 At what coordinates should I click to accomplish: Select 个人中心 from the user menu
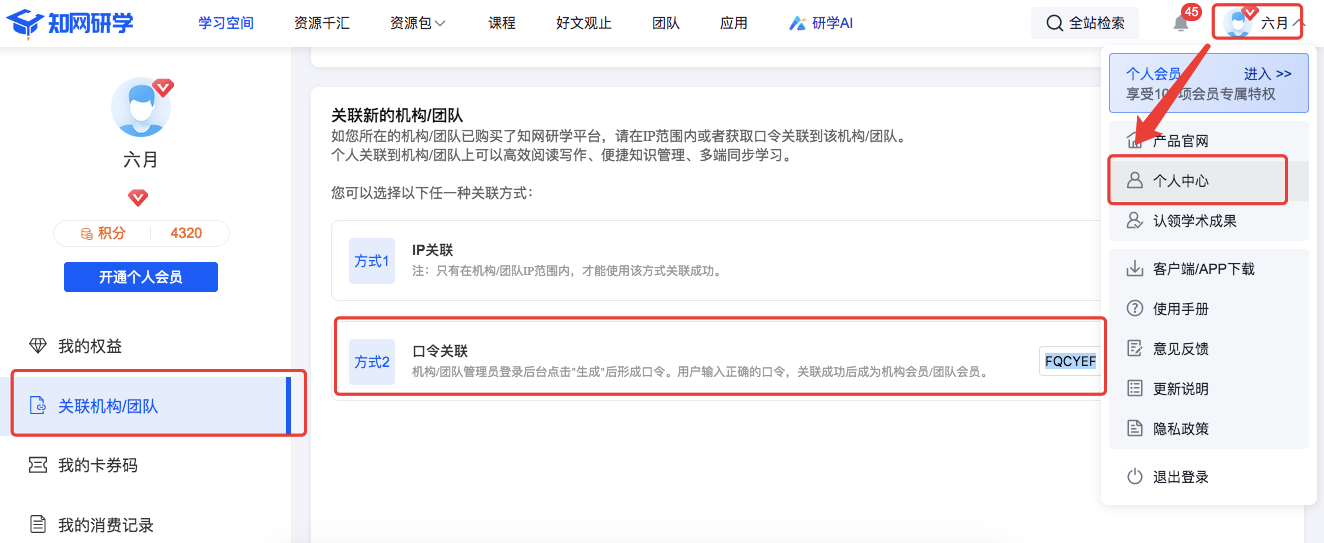pos(1181,181)
